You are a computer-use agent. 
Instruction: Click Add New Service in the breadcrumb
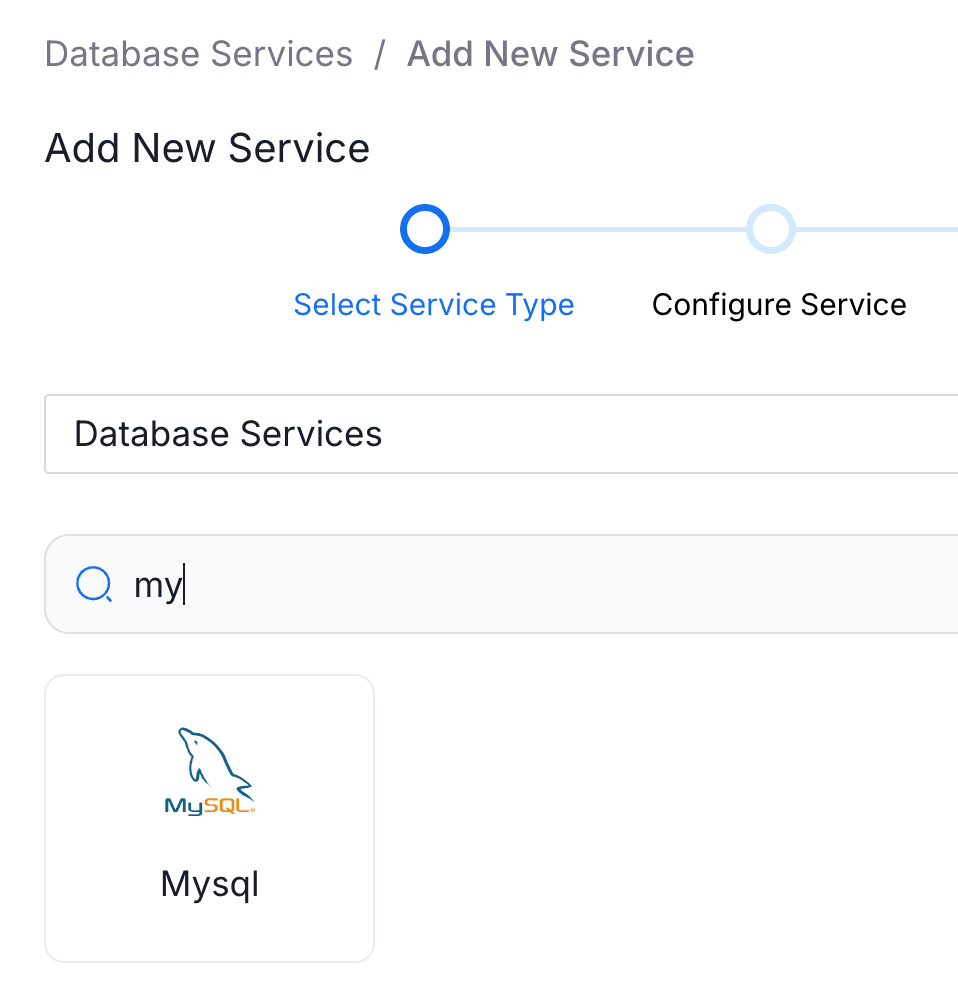549,54
